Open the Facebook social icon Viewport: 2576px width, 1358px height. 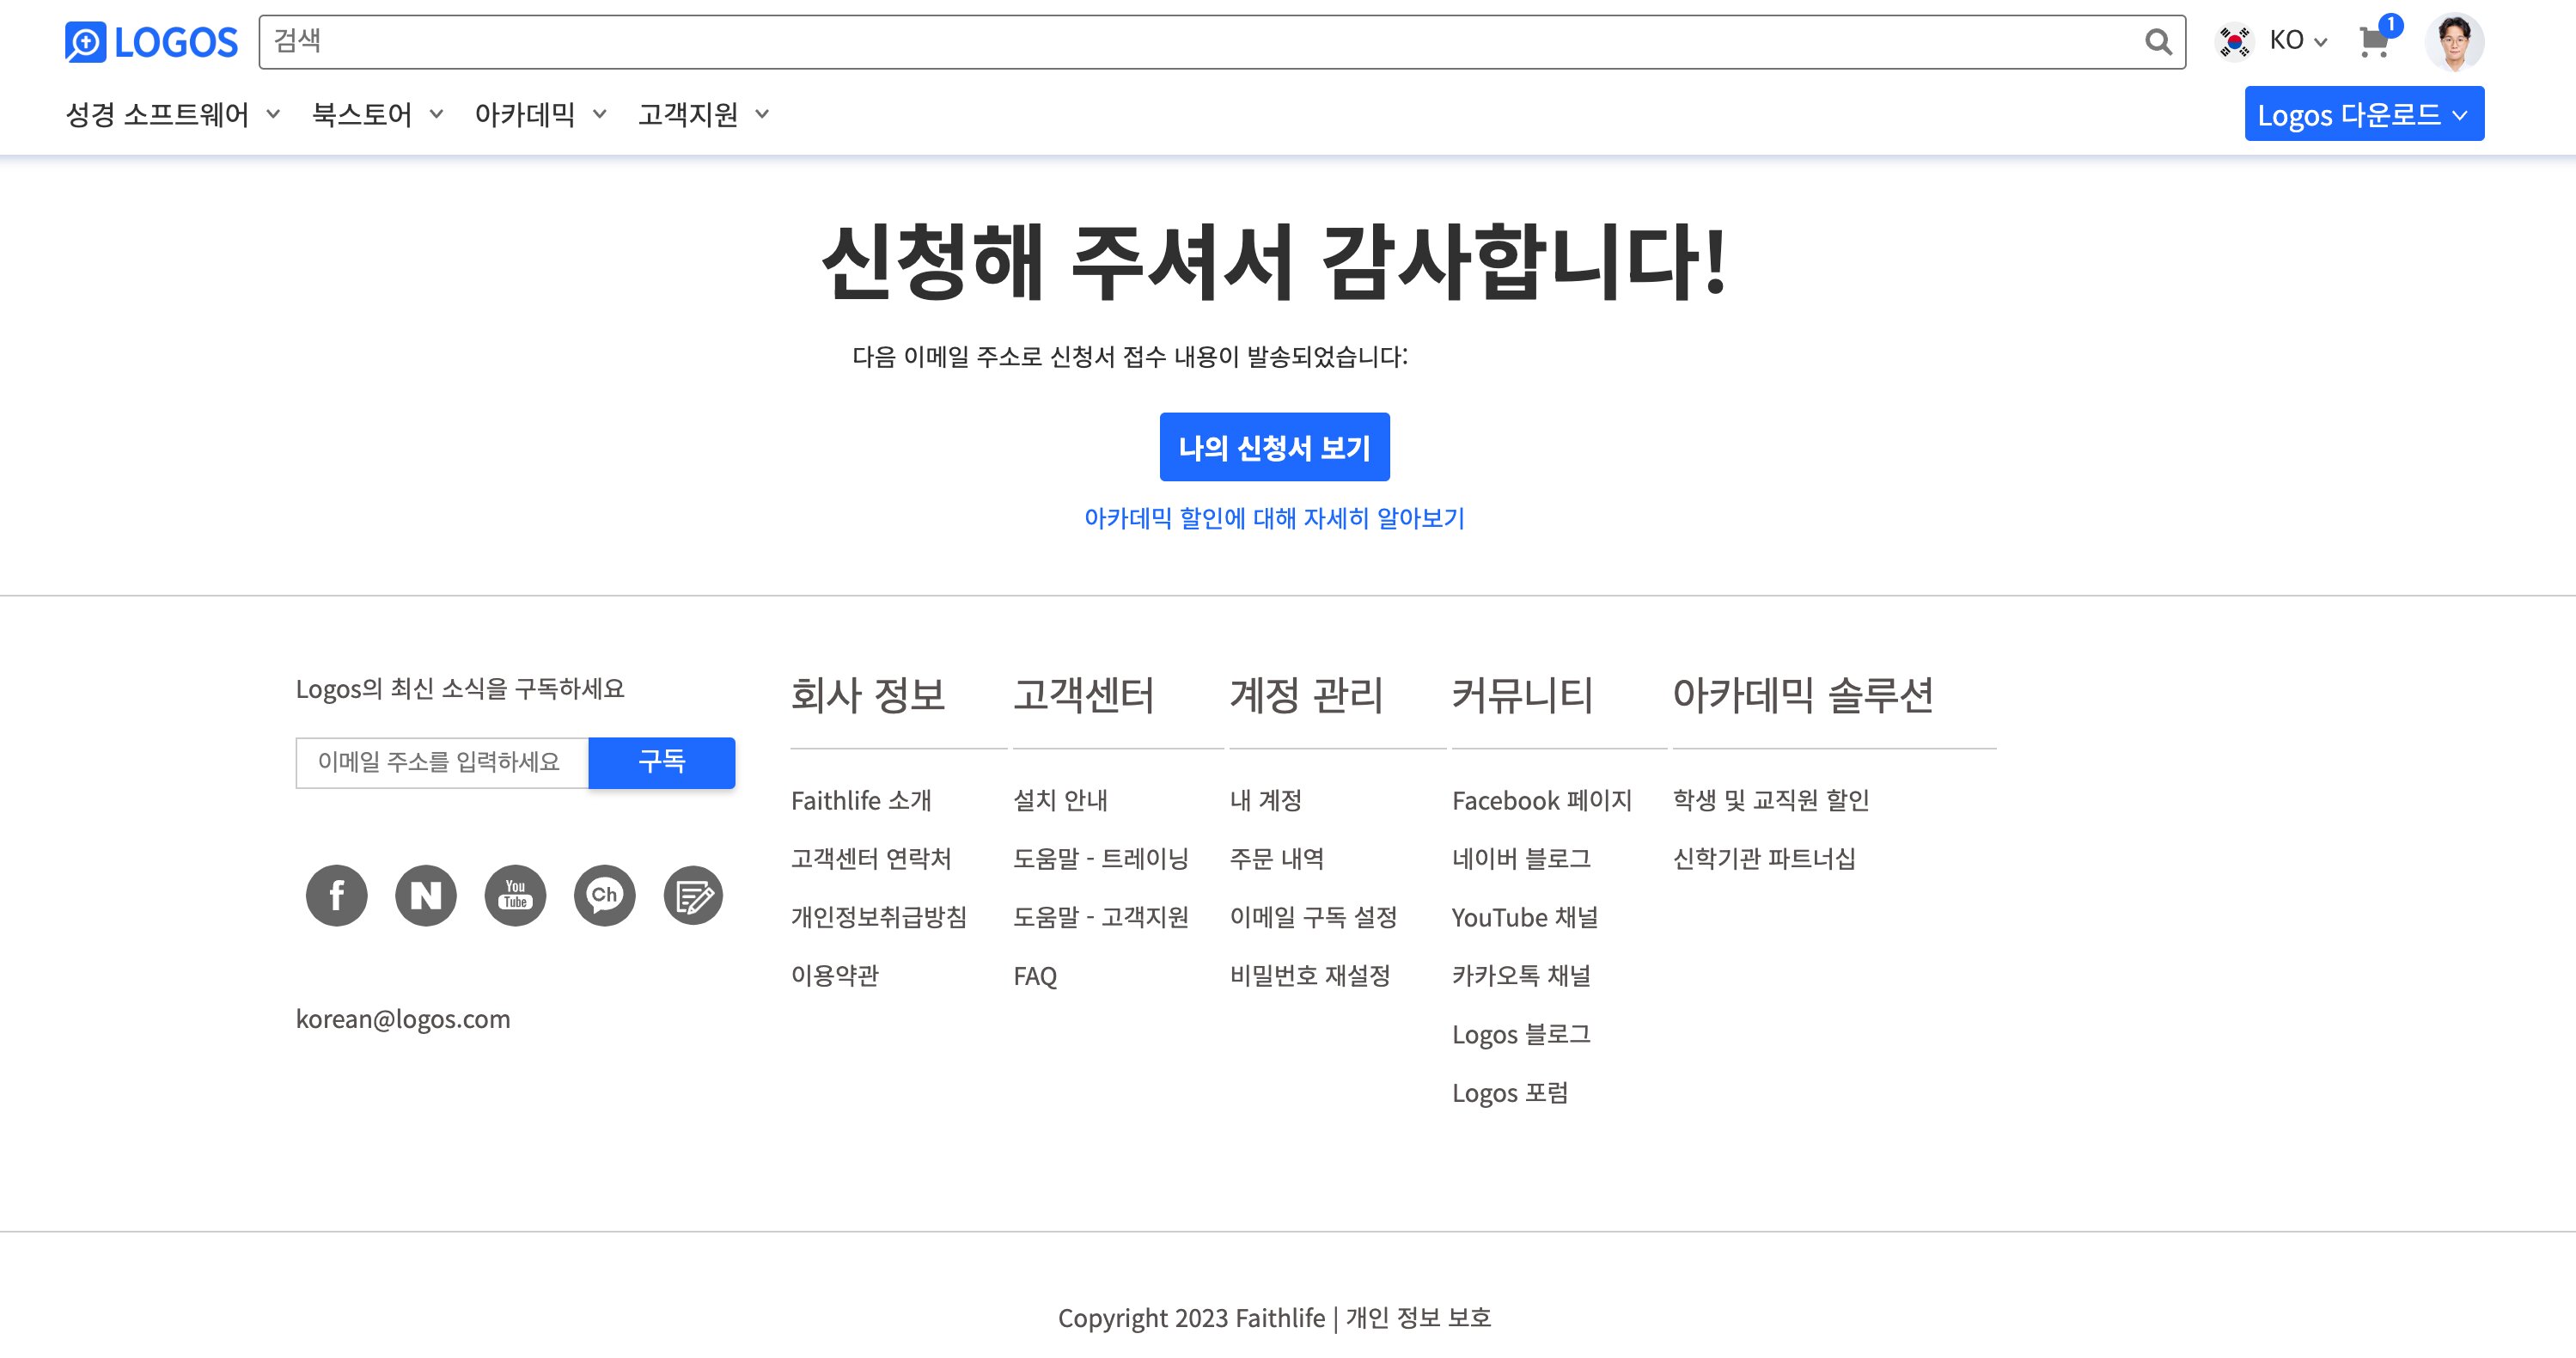coord(336,895)
